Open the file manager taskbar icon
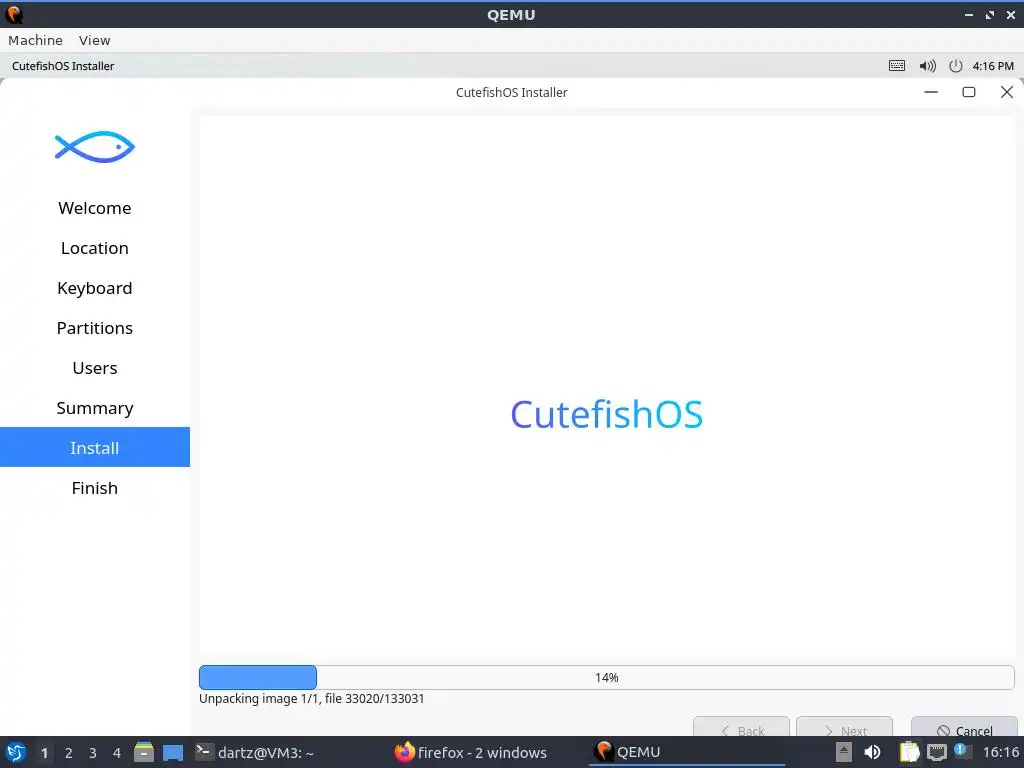 click(144, 752)
